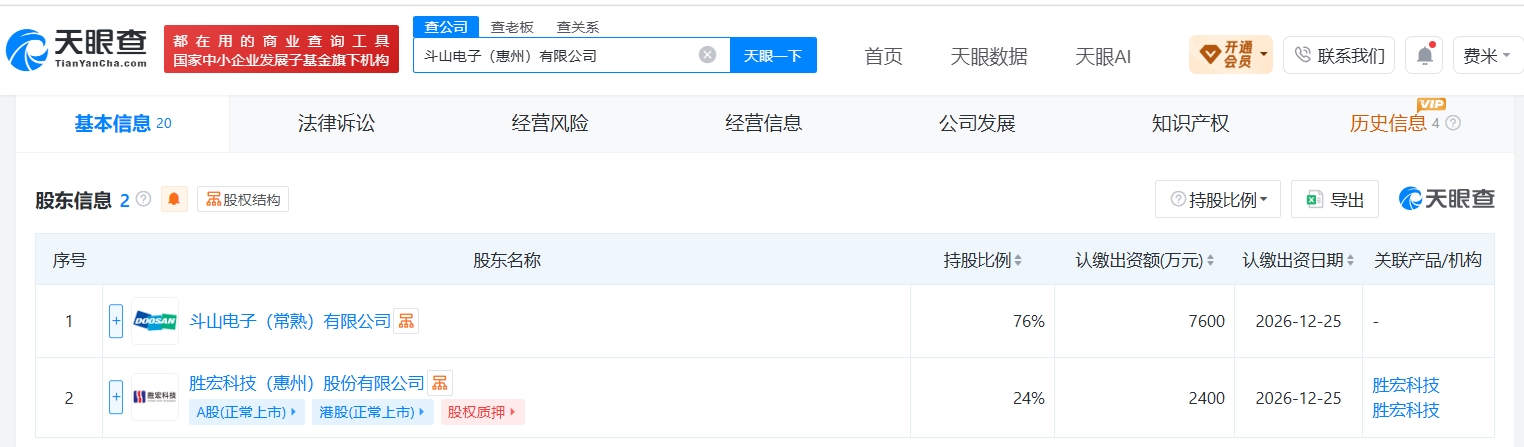
Task: Click the 天眼一下 search button
Action: [773, 55]
